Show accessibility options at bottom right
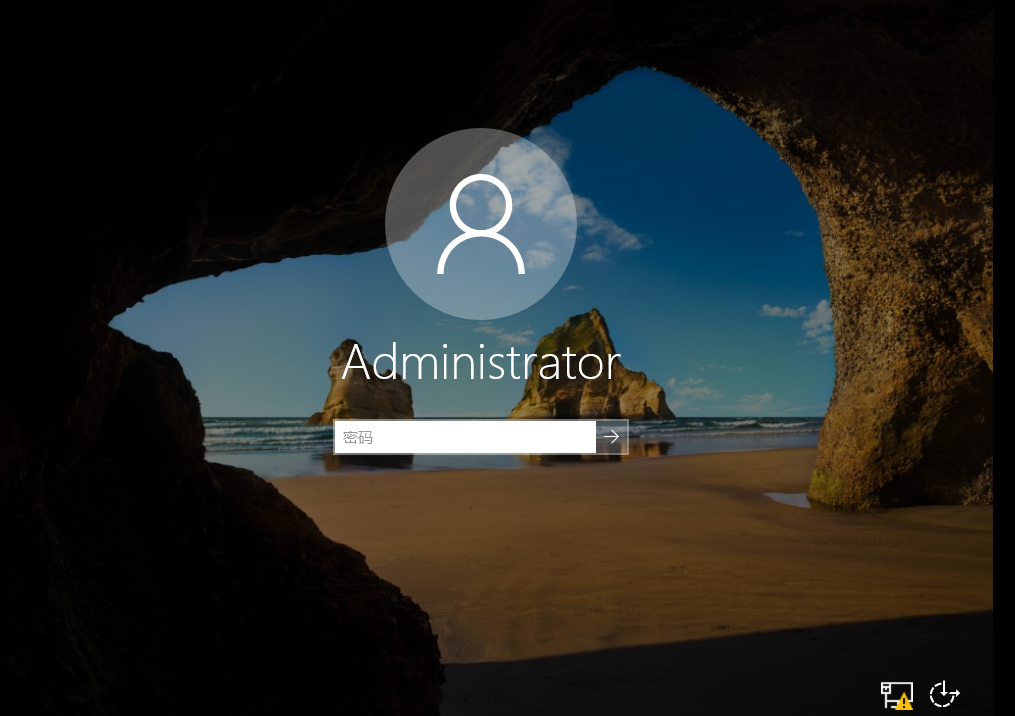The image size is (1015, 716). [944, 694]
